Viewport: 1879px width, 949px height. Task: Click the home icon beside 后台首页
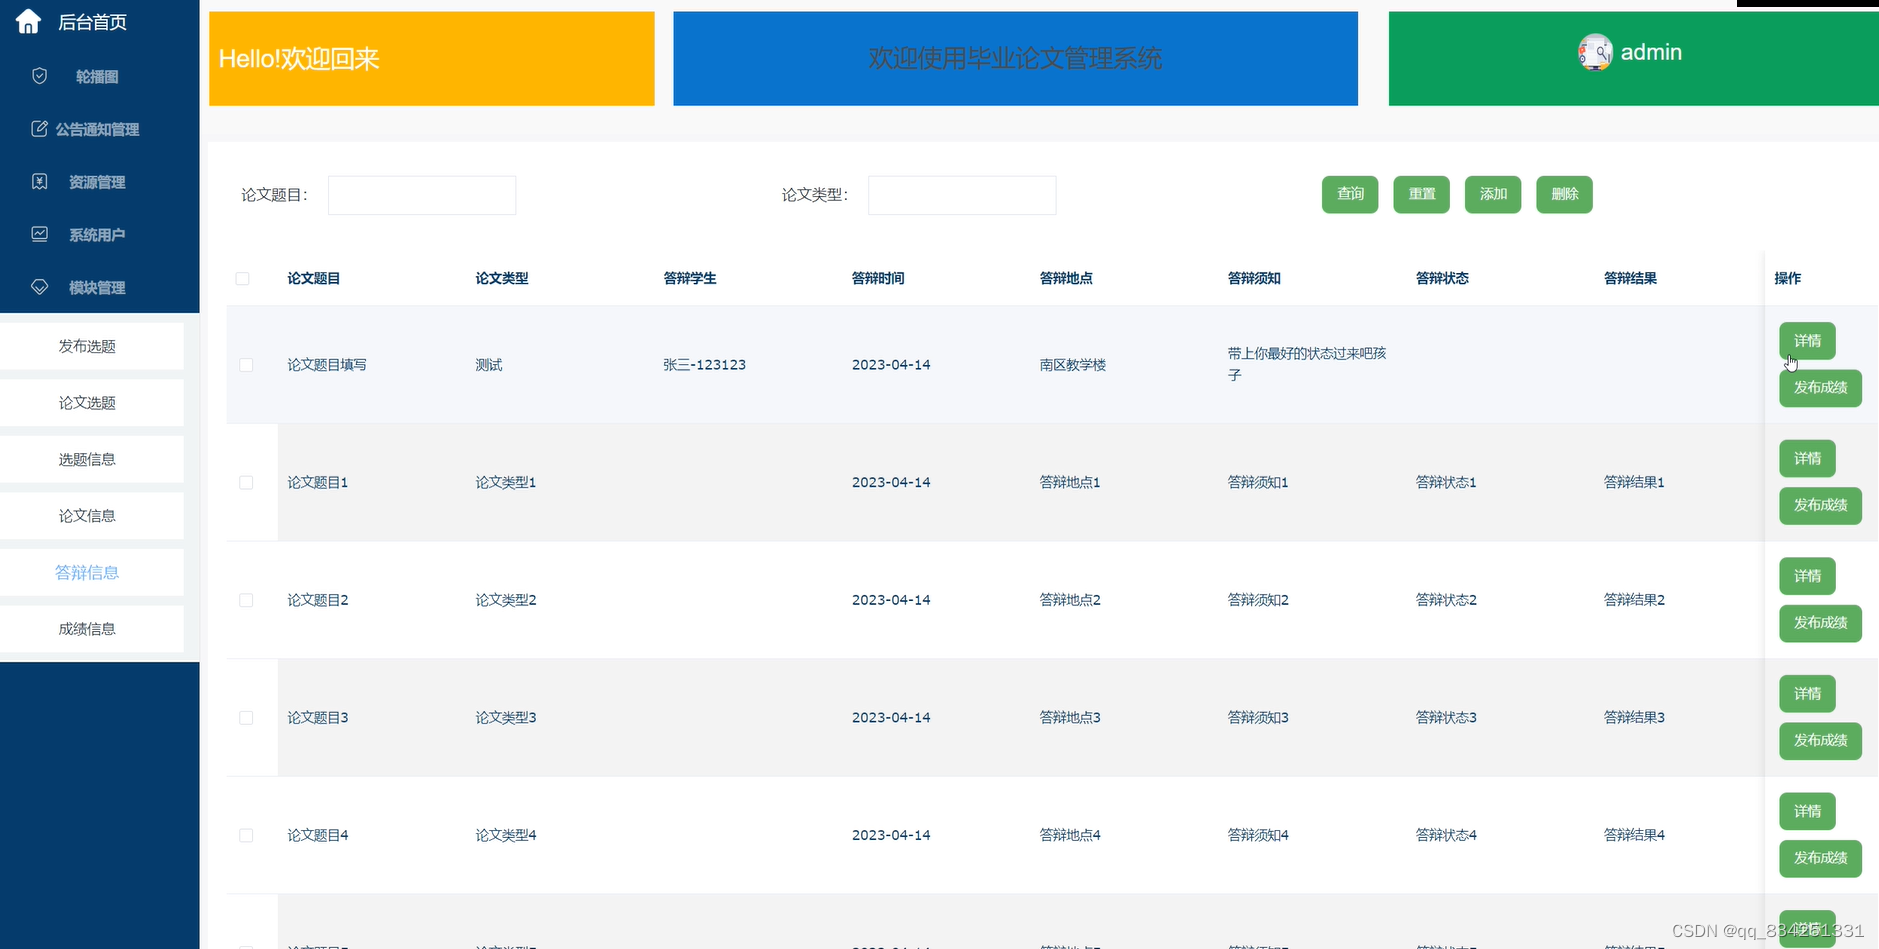[28, 20]
